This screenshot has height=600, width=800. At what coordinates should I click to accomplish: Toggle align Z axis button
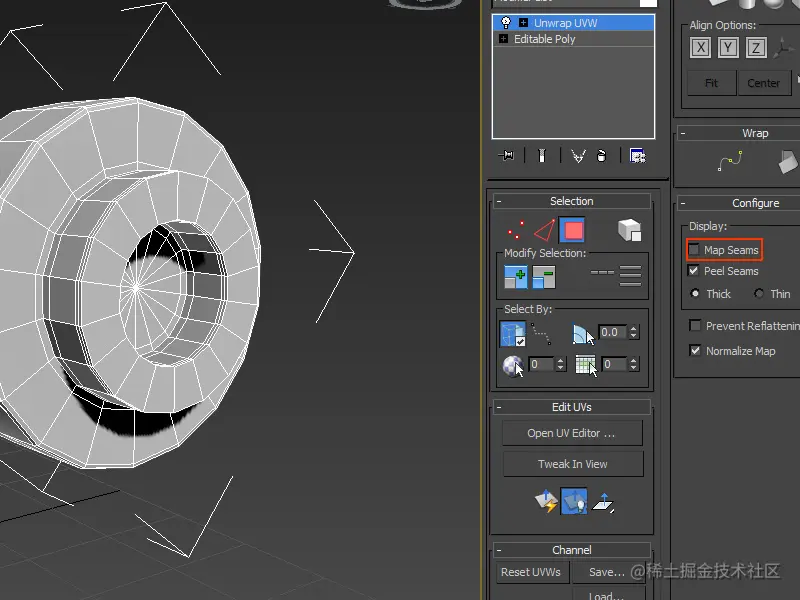coord(756,48)
